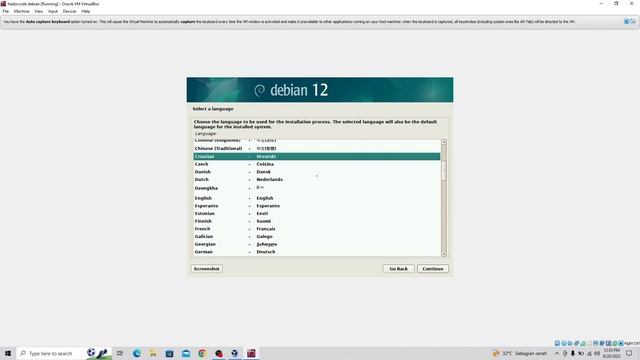Choose Finnish - Suomi row
This screenshot has height=360, width=640.
(317, 221)
